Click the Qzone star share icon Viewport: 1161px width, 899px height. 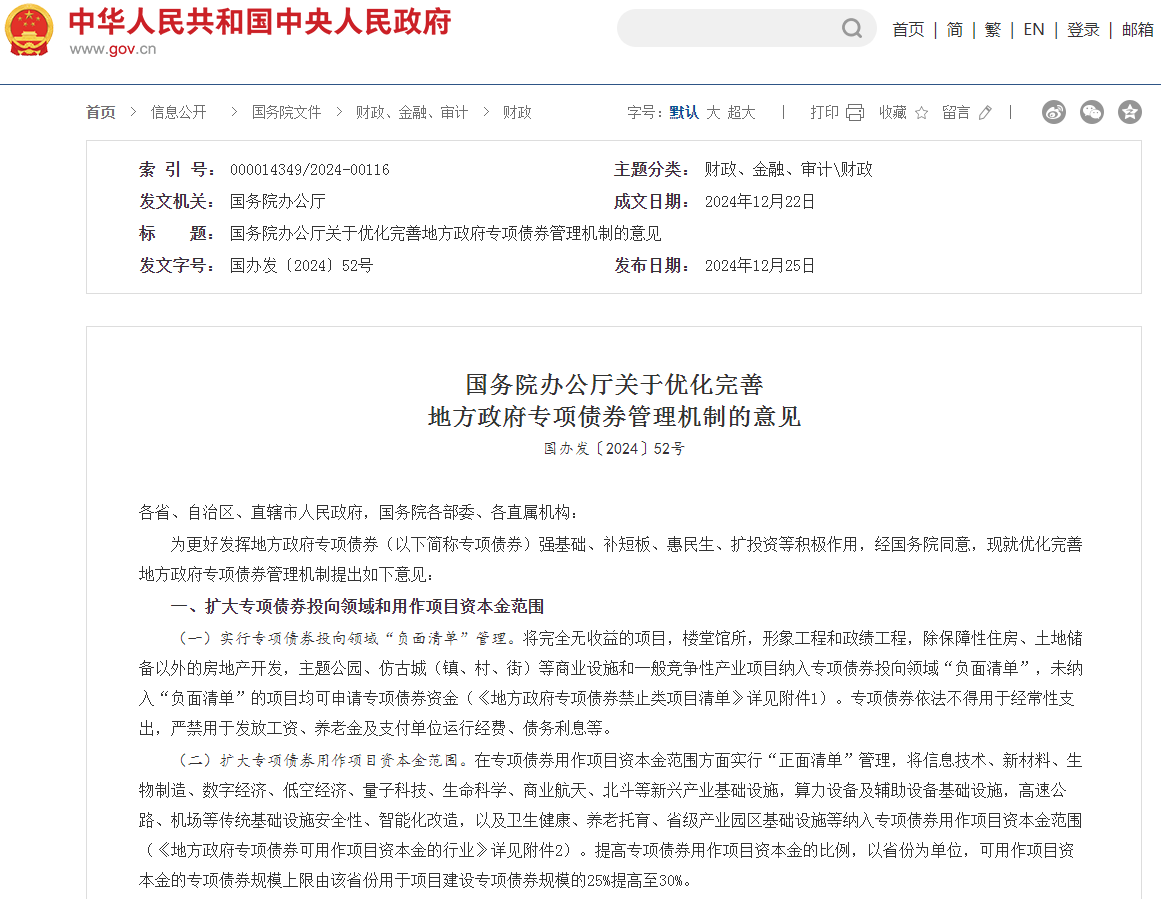[x=1130, y=112]
